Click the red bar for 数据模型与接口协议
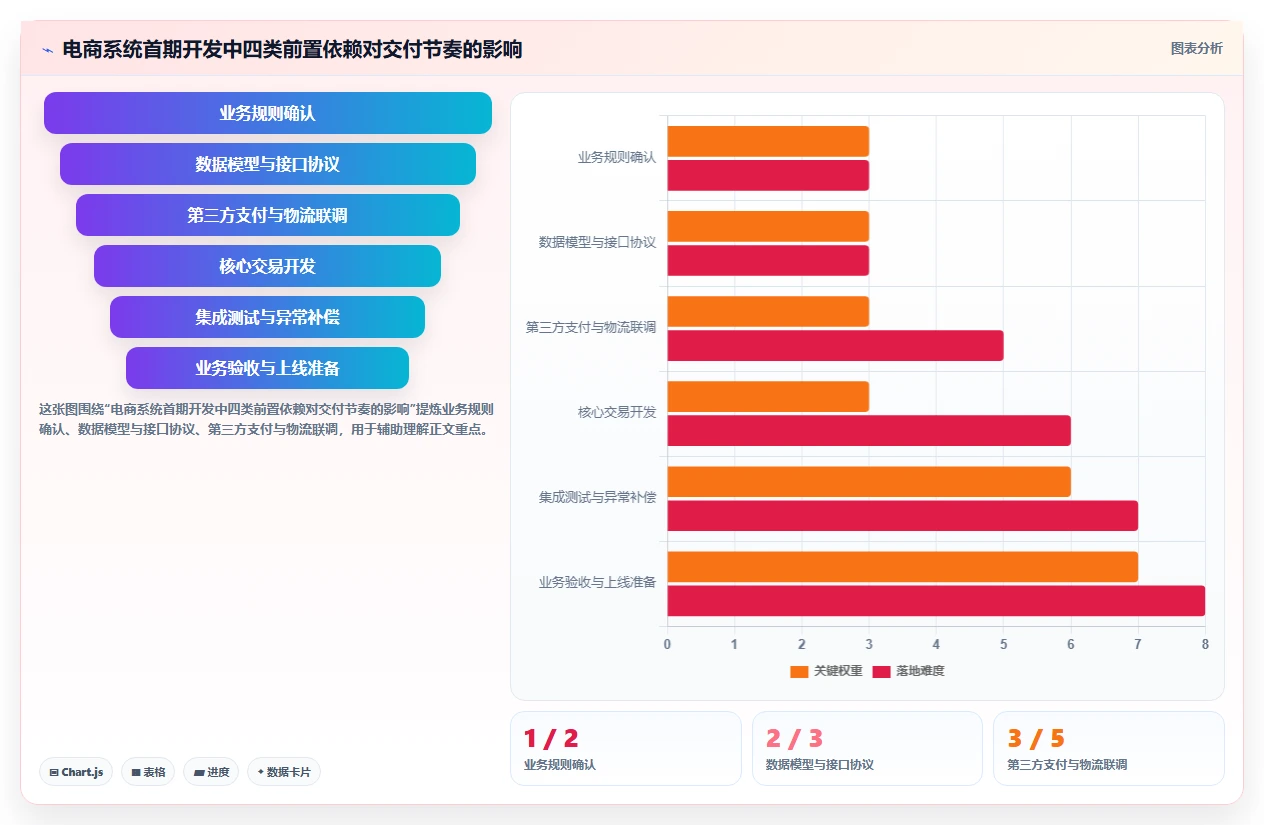 pos(768,260)
